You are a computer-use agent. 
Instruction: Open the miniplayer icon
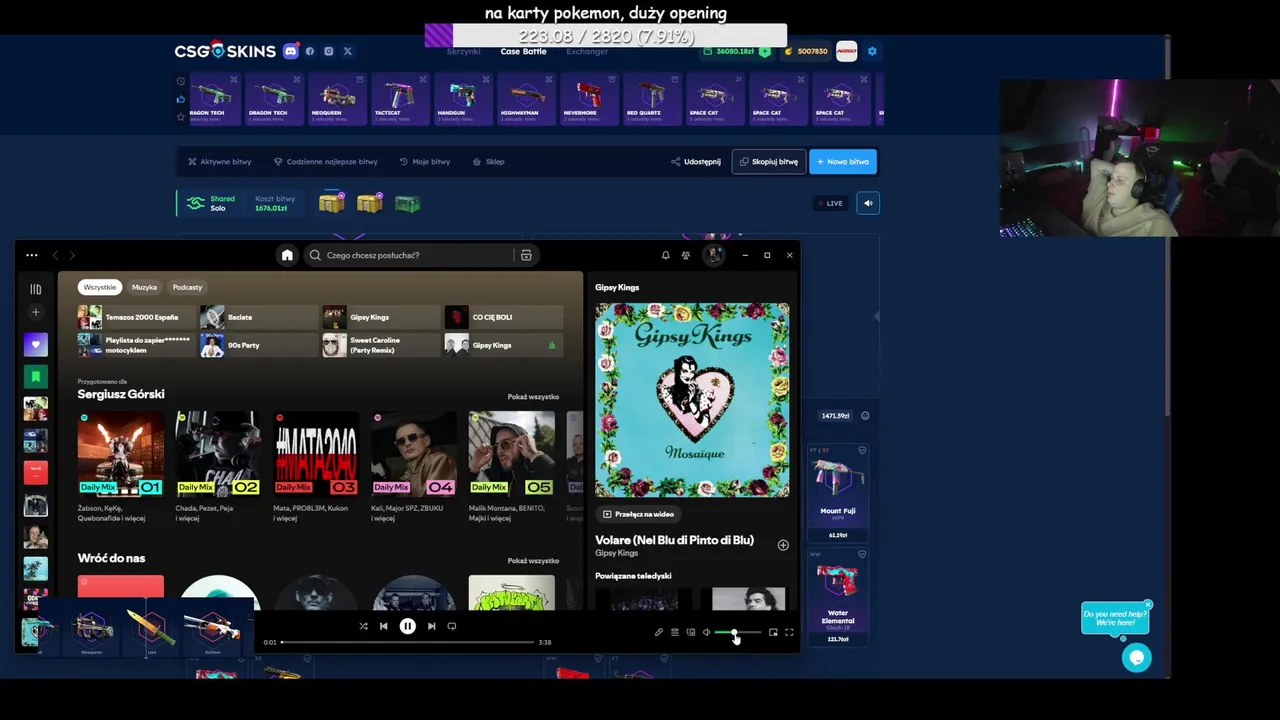point(773,632)
